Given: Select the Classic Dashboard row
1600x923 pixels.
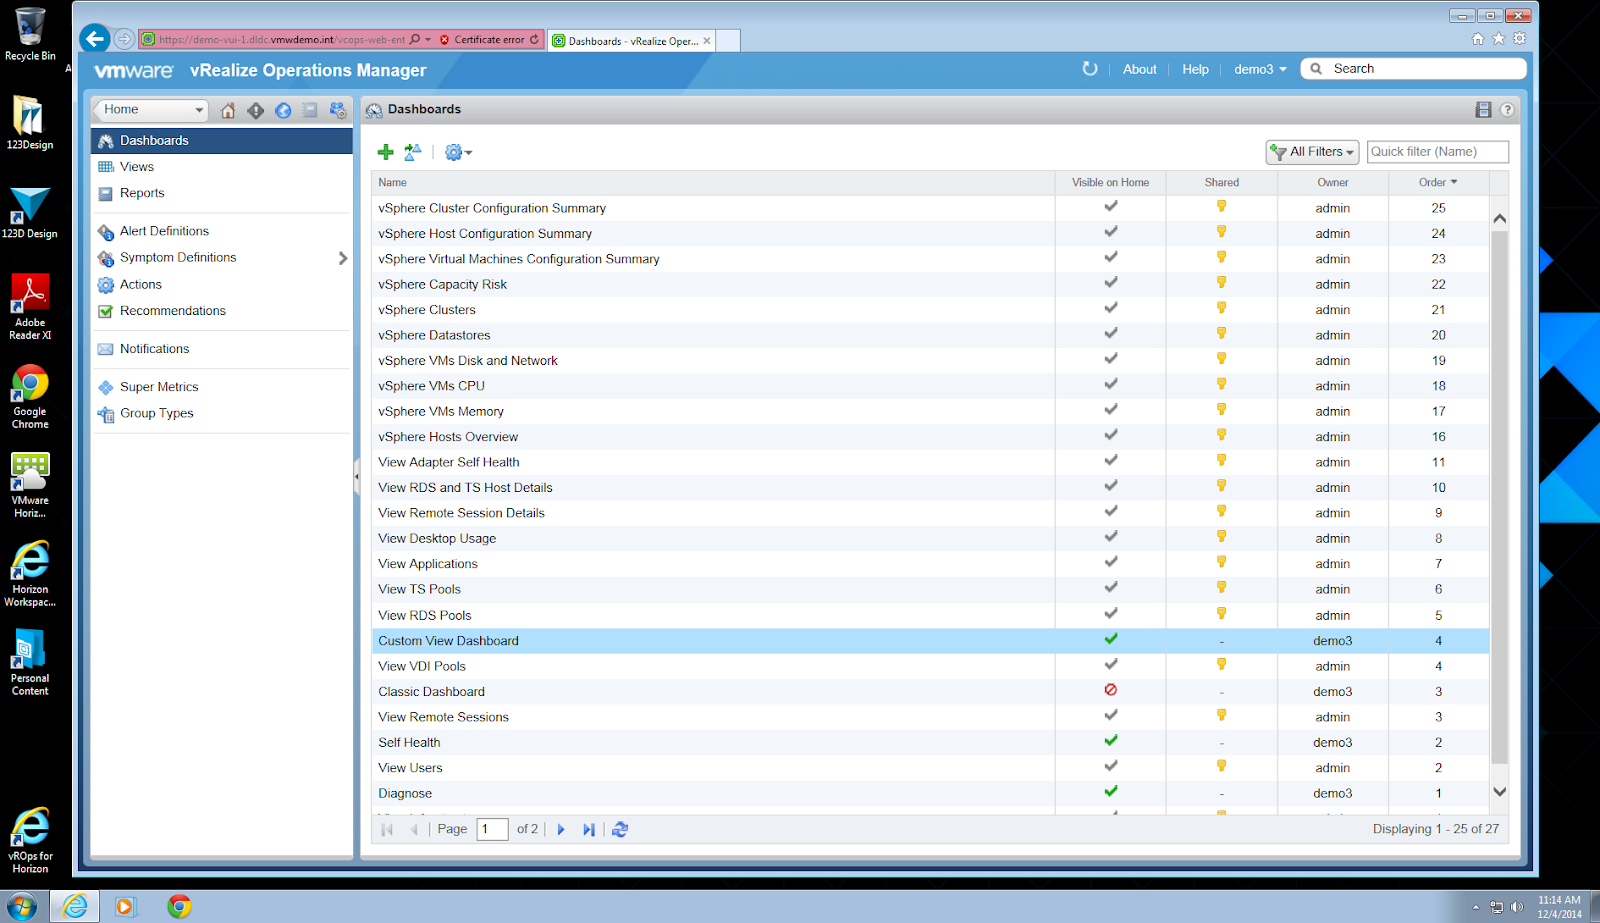Looking at the screenshot, I should (930, 692).
